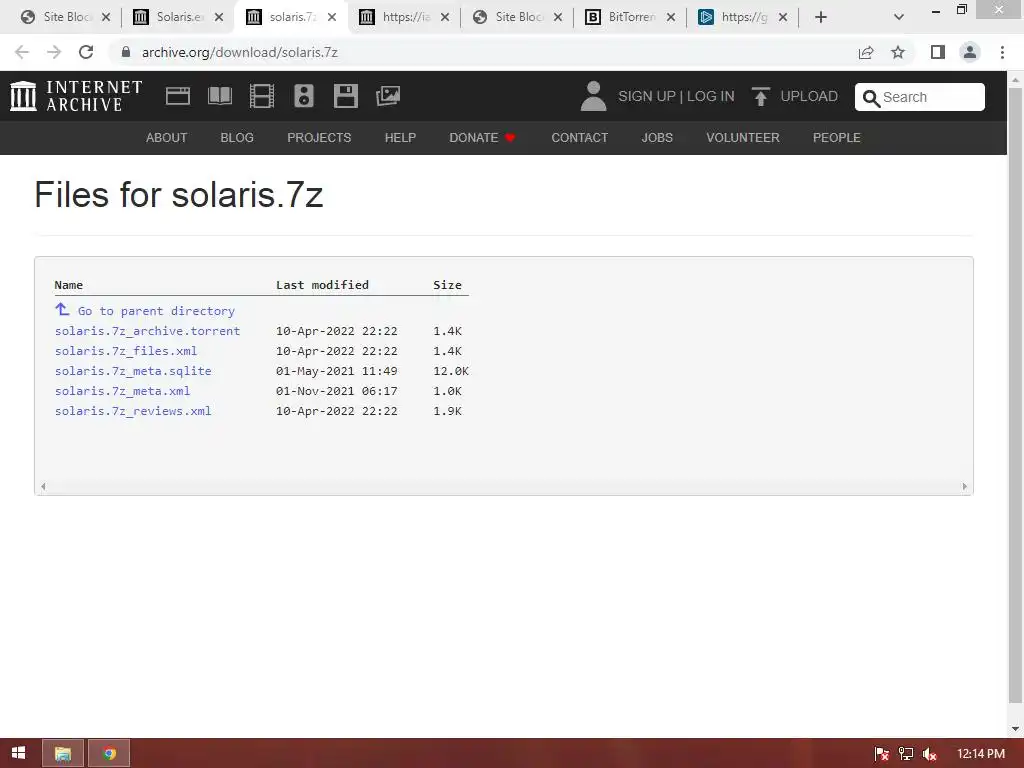Click the address bar URL

pos(240,52)
